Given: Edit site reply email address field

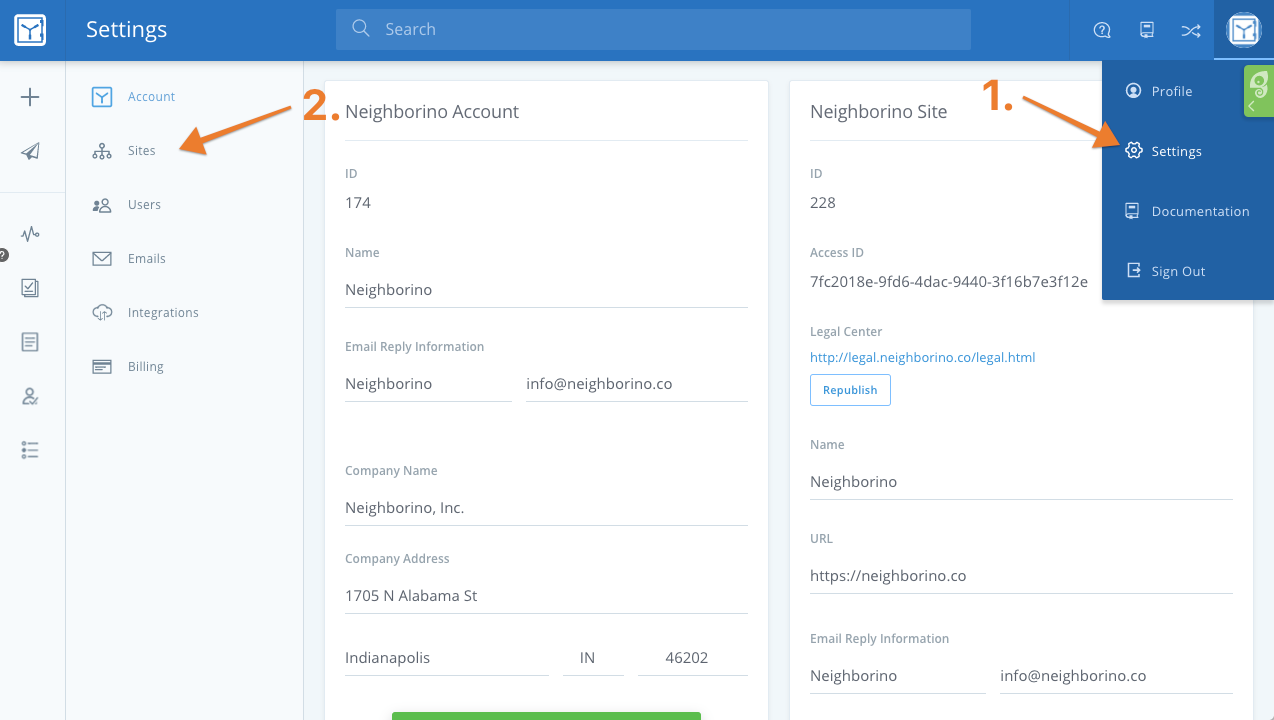Looking at the screenshot, I should point(1116,676).
